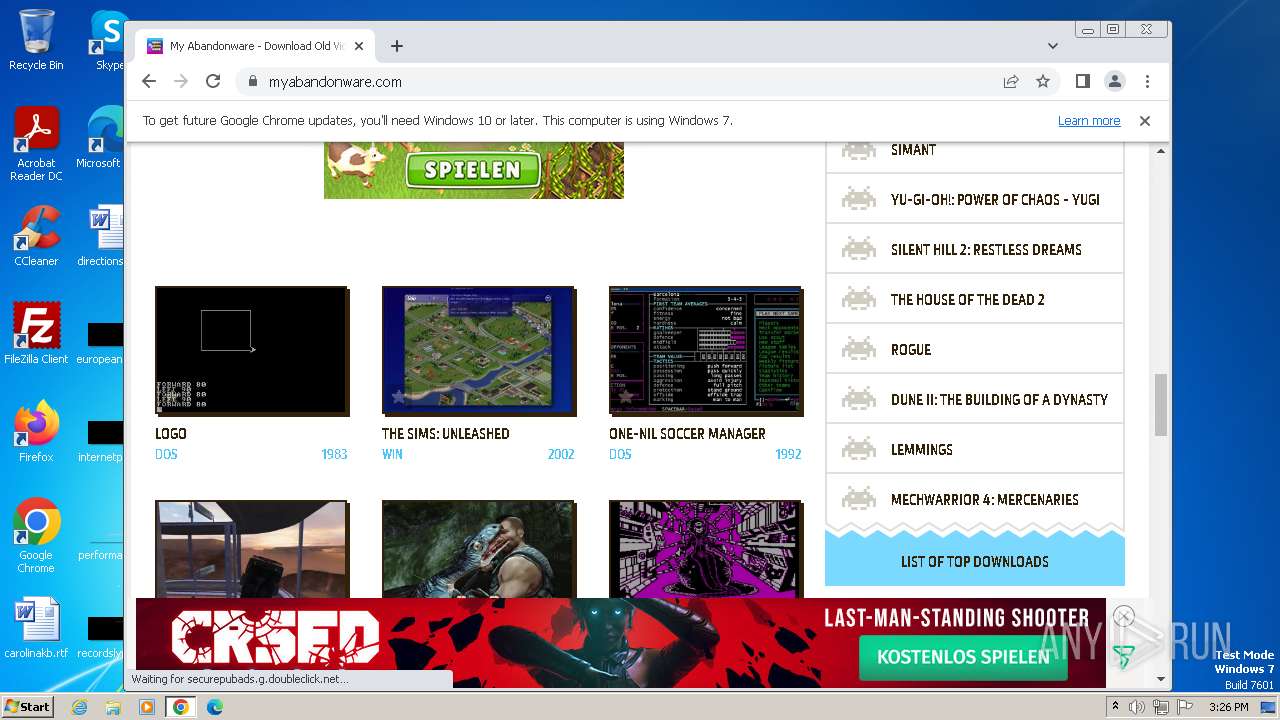Image resolution: width=1280 pixels, height=720 pixels.
Task: Open the Chrome side panel
Action: pos(1083,82)
